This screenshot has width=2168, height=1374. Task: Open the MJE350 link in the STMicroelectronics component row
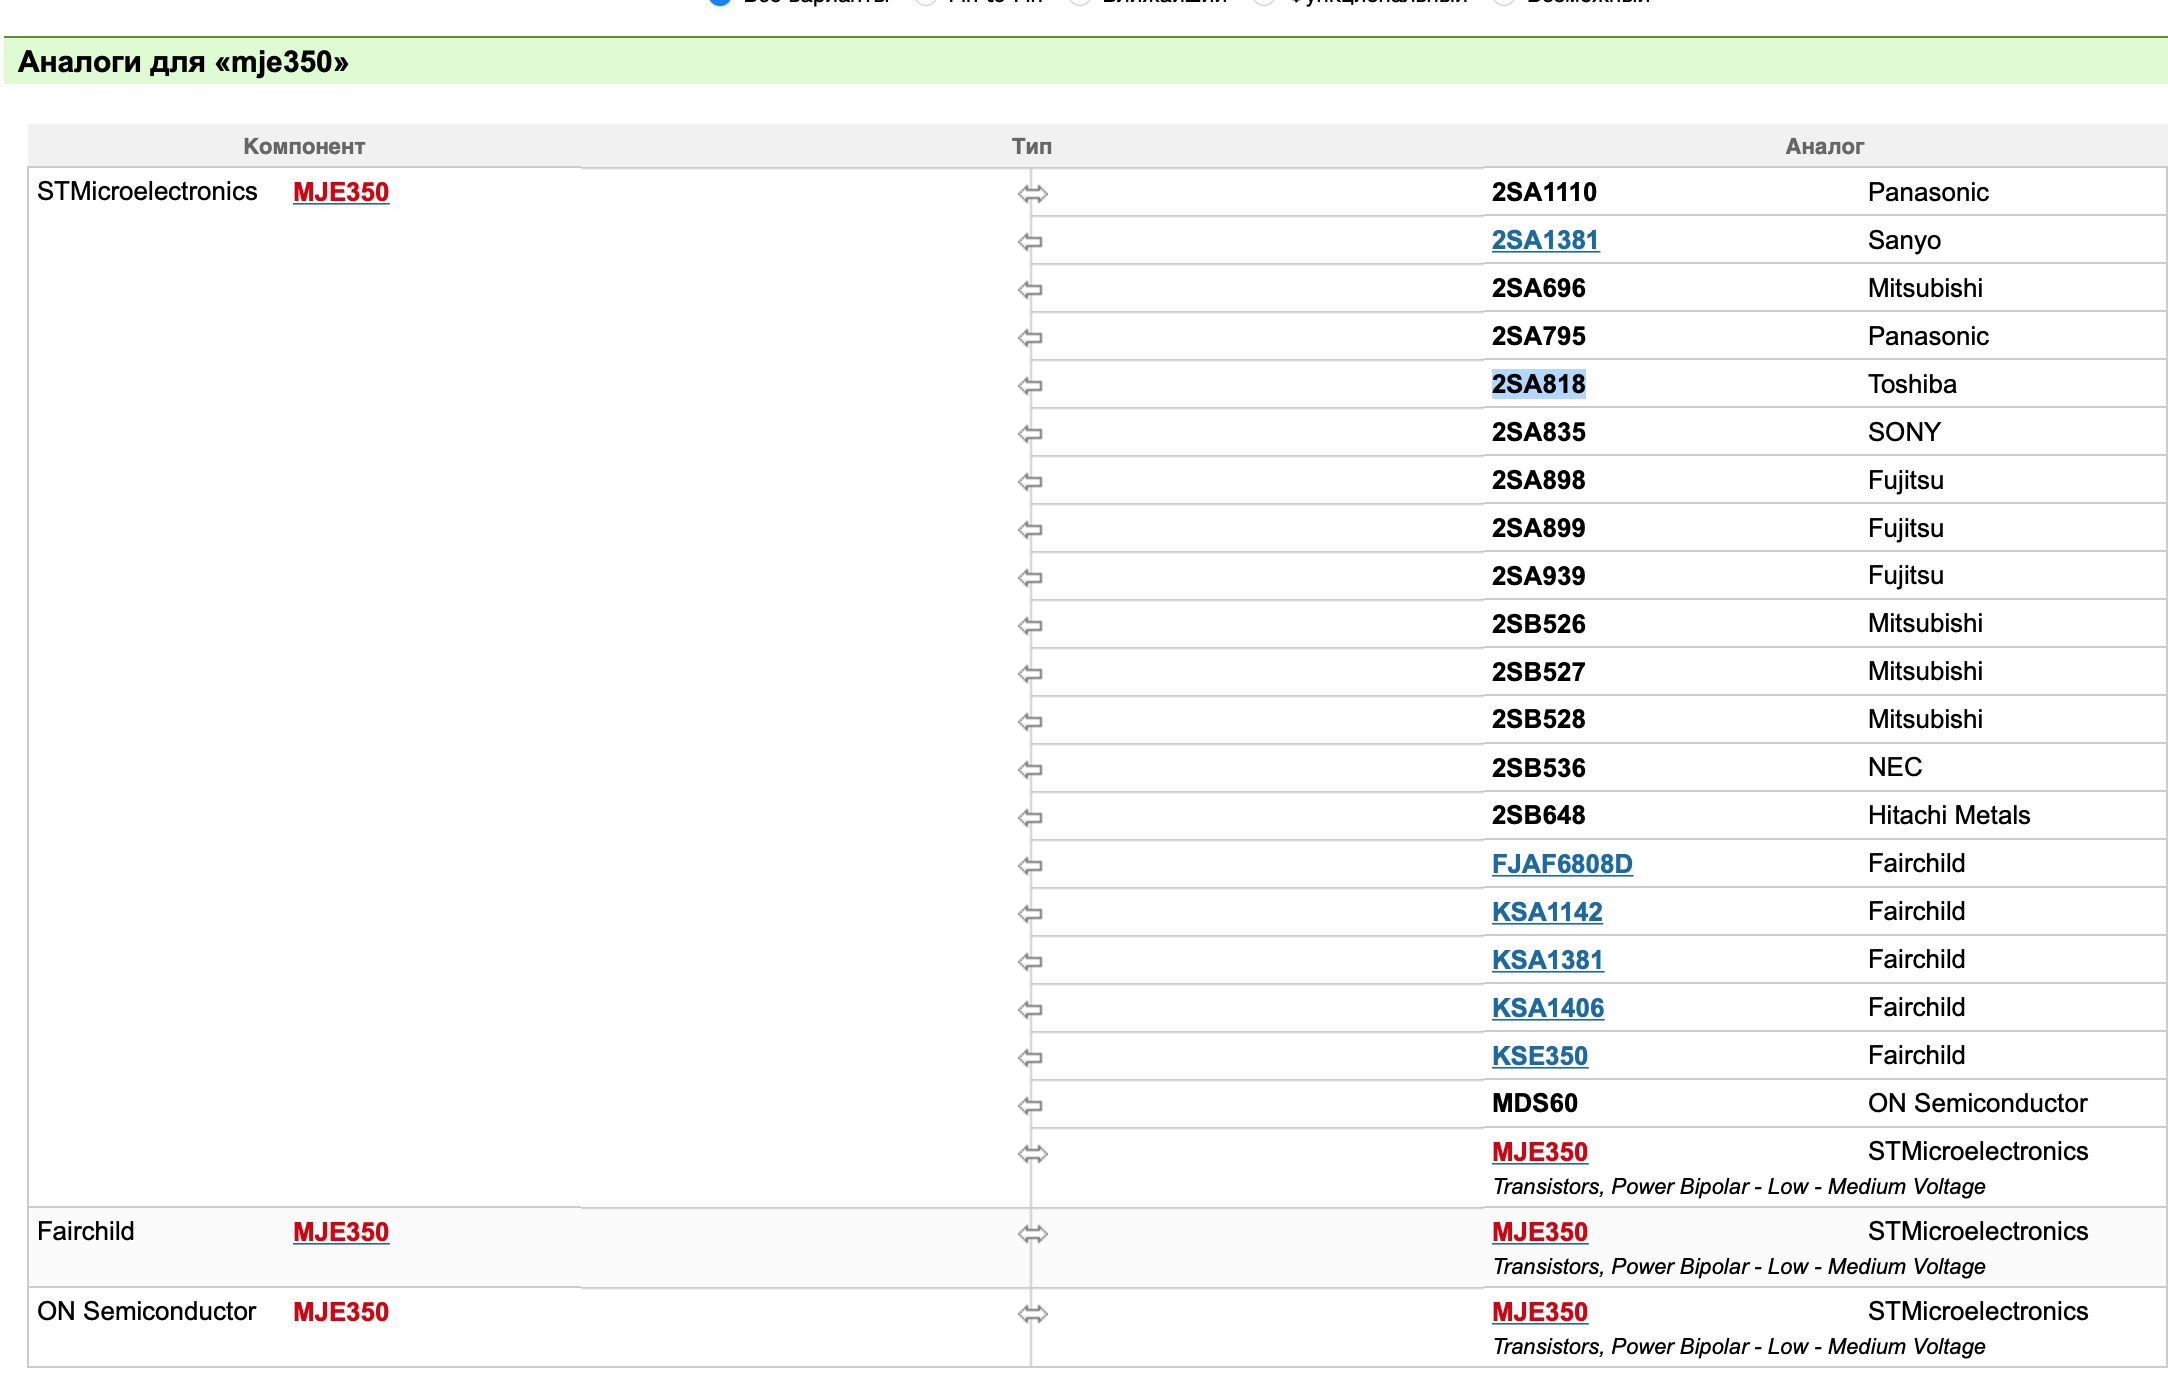coord(340,191)
